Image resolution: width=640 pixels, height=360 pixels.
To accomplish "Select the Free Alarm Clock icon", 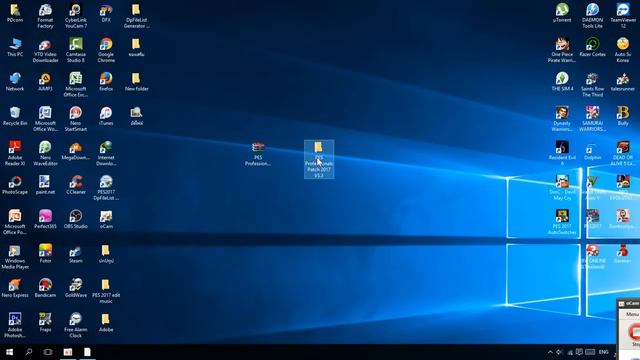I will (76, 325).
